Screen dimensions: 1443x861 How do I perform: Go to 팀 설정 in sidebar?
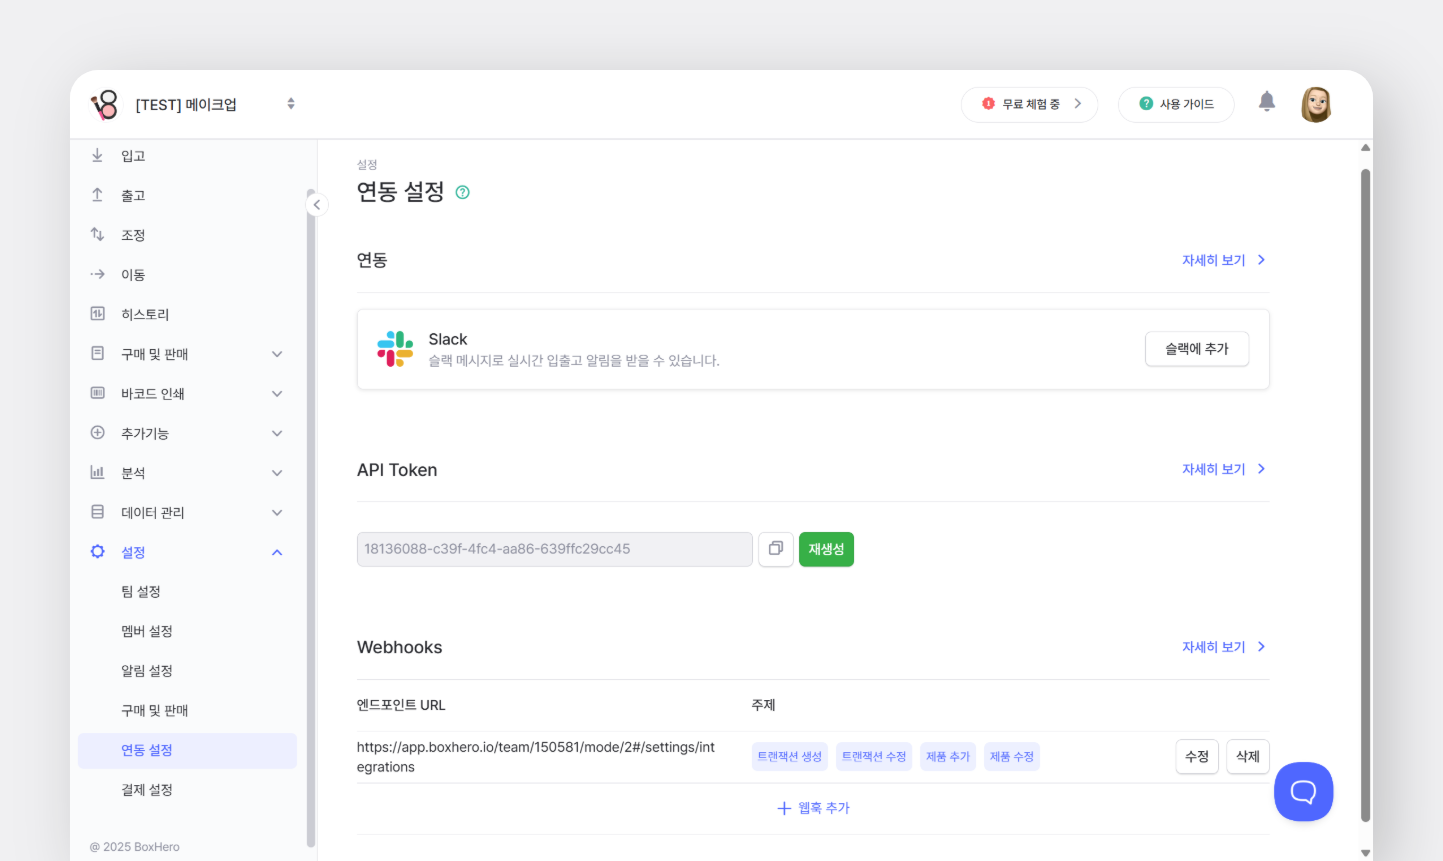point(141,592)
